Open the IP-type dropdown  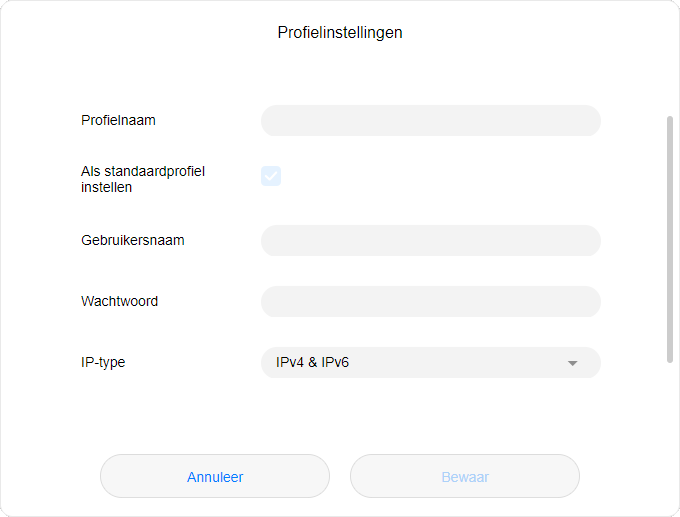pos(430,363)
